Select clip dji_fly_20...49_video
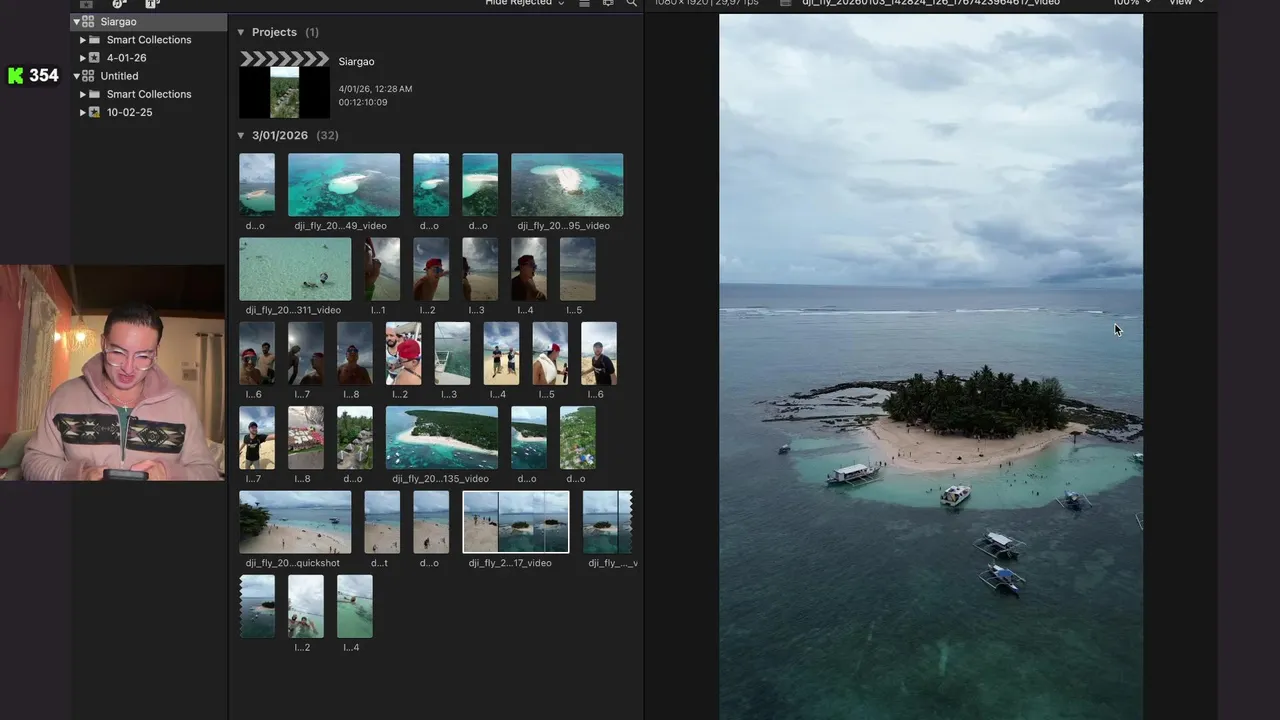The image size is (1280, 720). point(344,185)
